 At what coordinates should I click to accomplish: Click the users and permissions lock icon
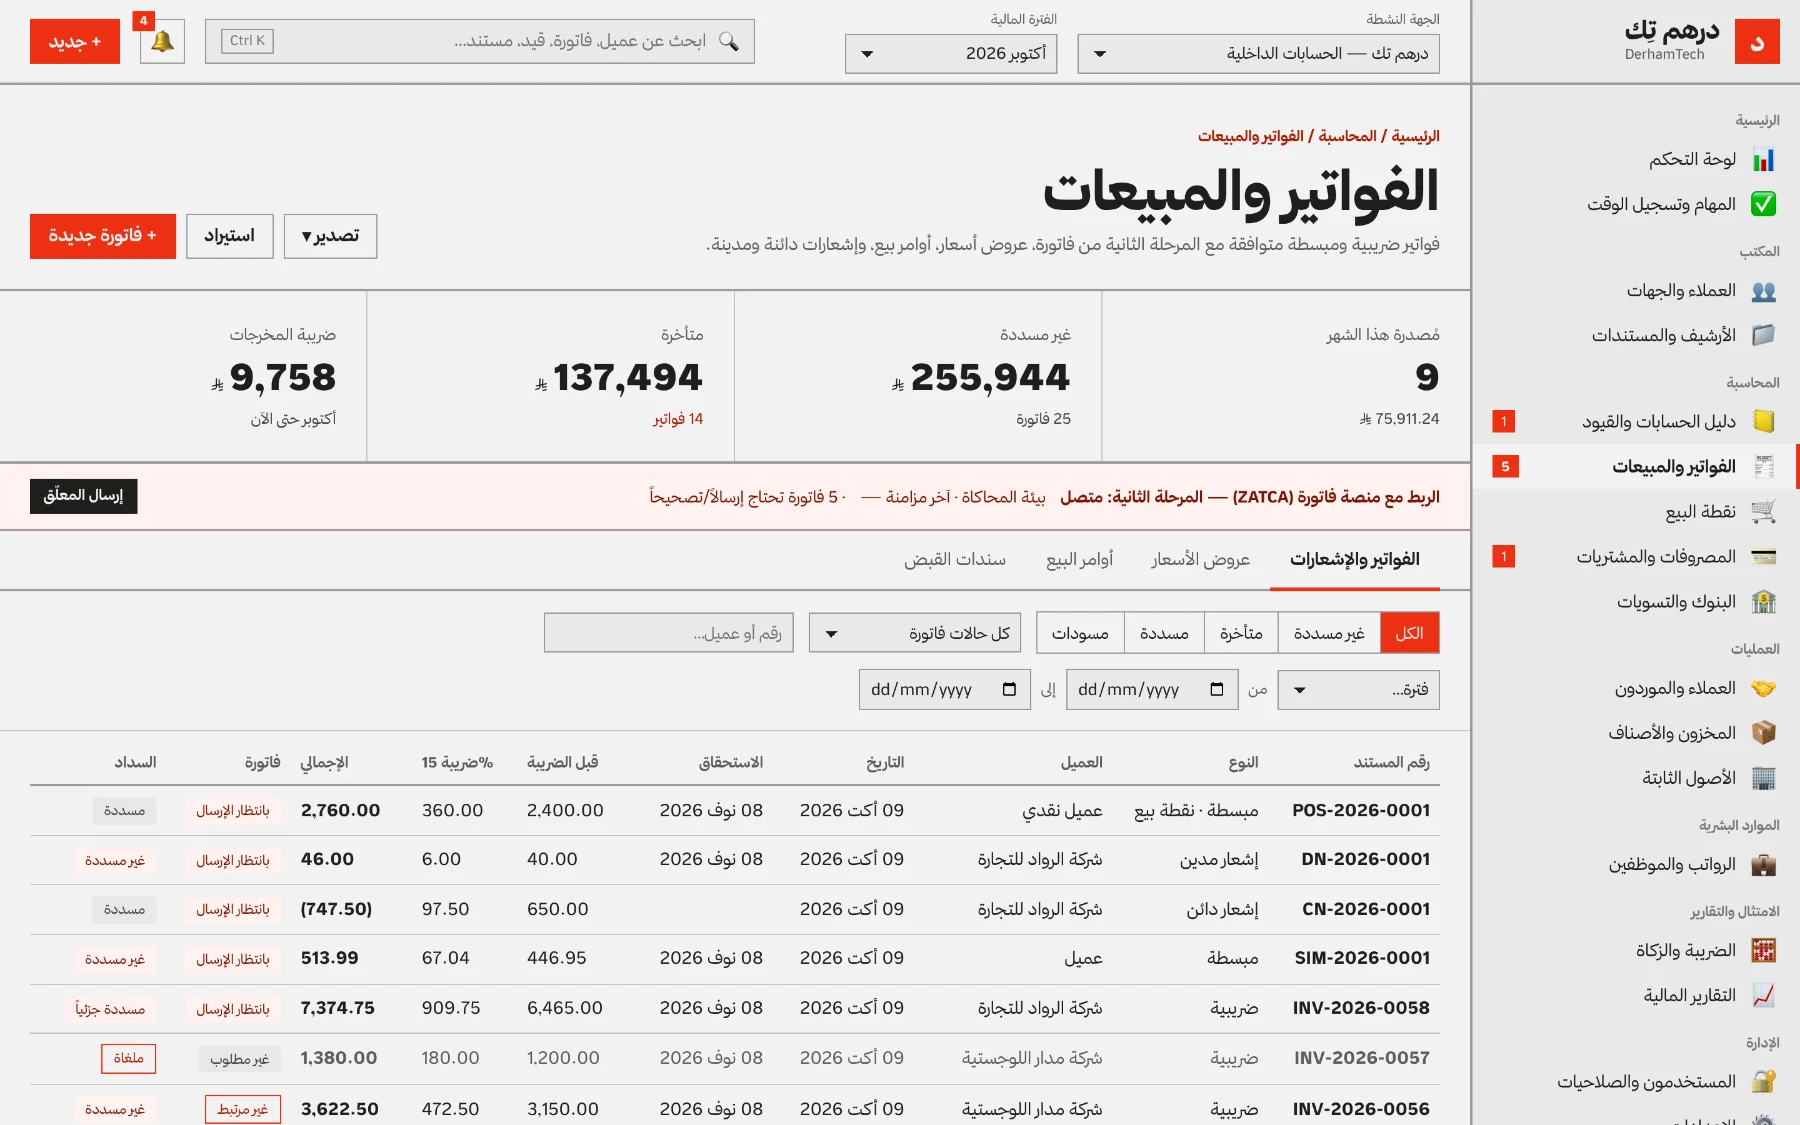tap(1763, 1082)
